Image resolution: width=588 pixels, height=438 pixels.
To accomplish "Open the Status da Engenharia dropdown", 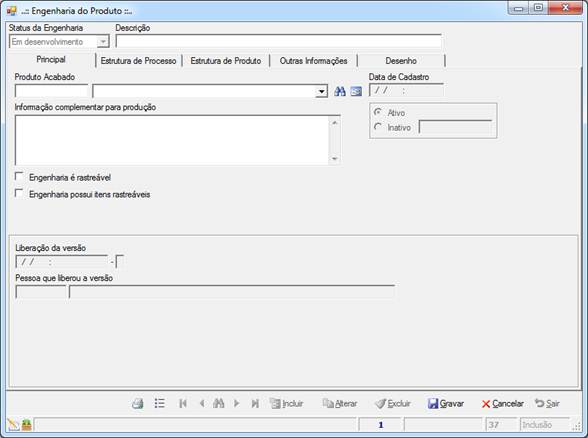I will pos(102,42).
